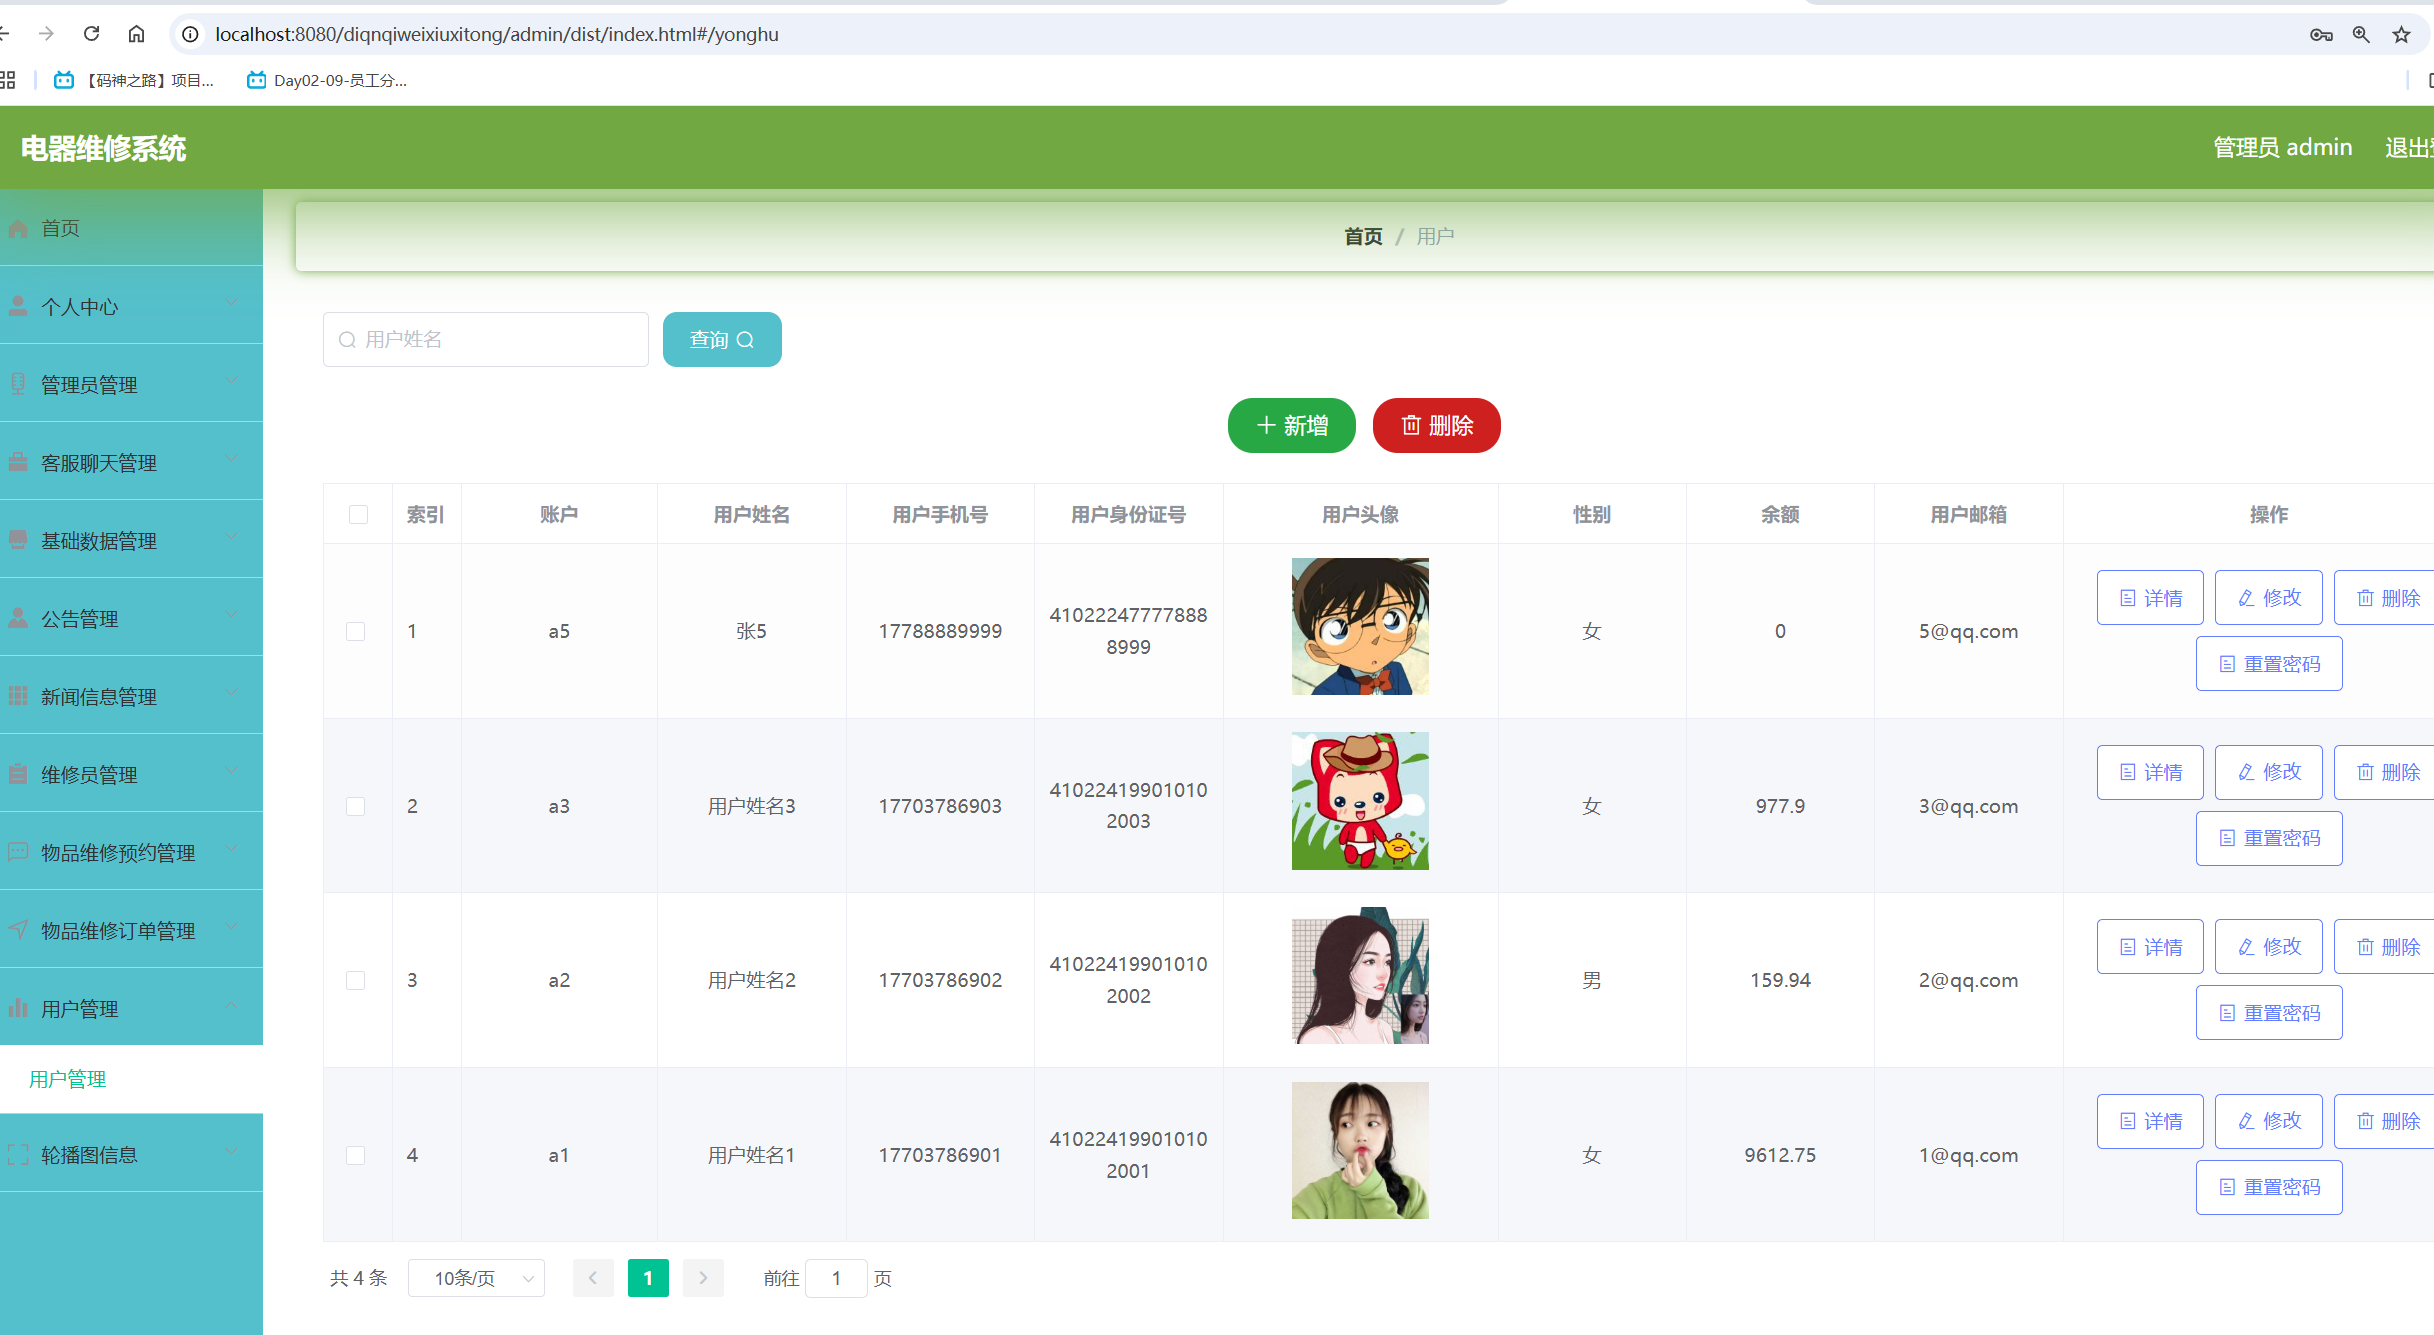Click the 用户姓名 search input field

[x=486, y=340]
